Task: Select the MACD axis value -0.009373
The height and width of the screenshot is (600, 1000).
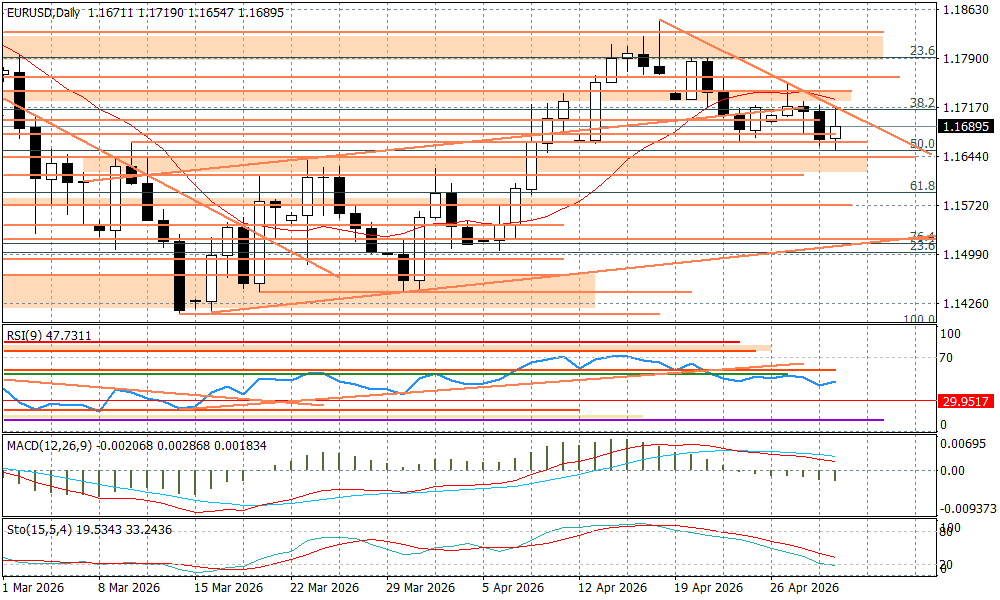Action: [x=968, y=506]
